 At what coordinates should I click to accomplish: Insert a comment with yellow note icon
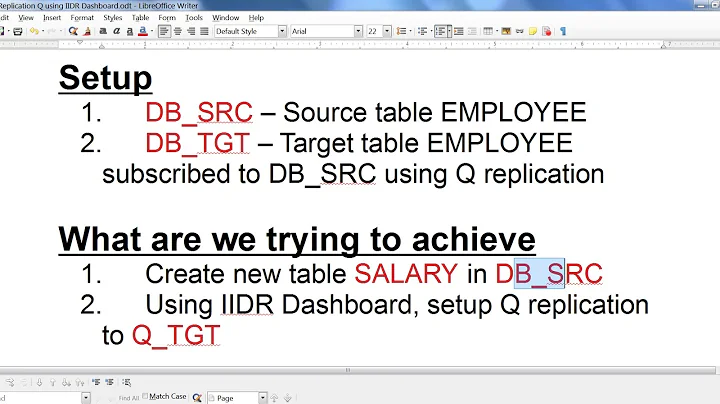533,31
